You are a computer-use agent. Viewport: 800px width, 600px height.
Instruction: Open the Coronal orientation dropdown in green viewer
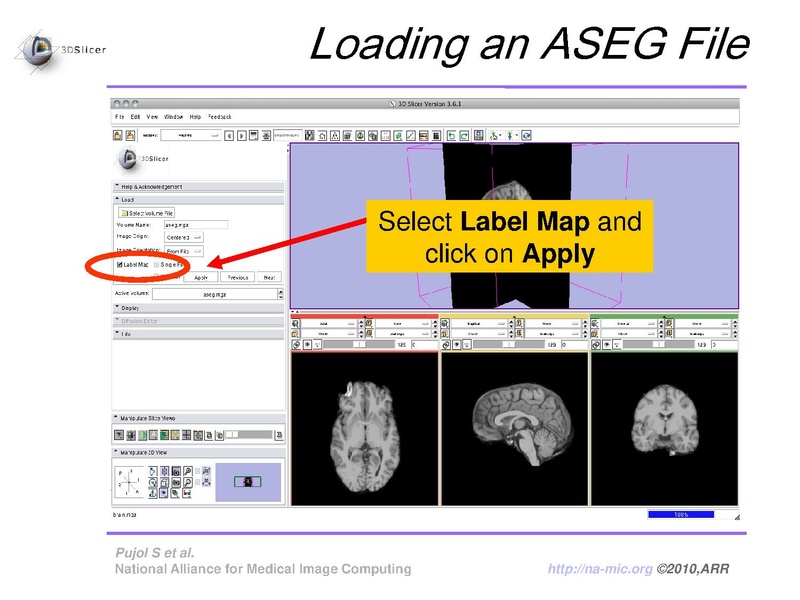pyautogui.click(x=629, y=323)
